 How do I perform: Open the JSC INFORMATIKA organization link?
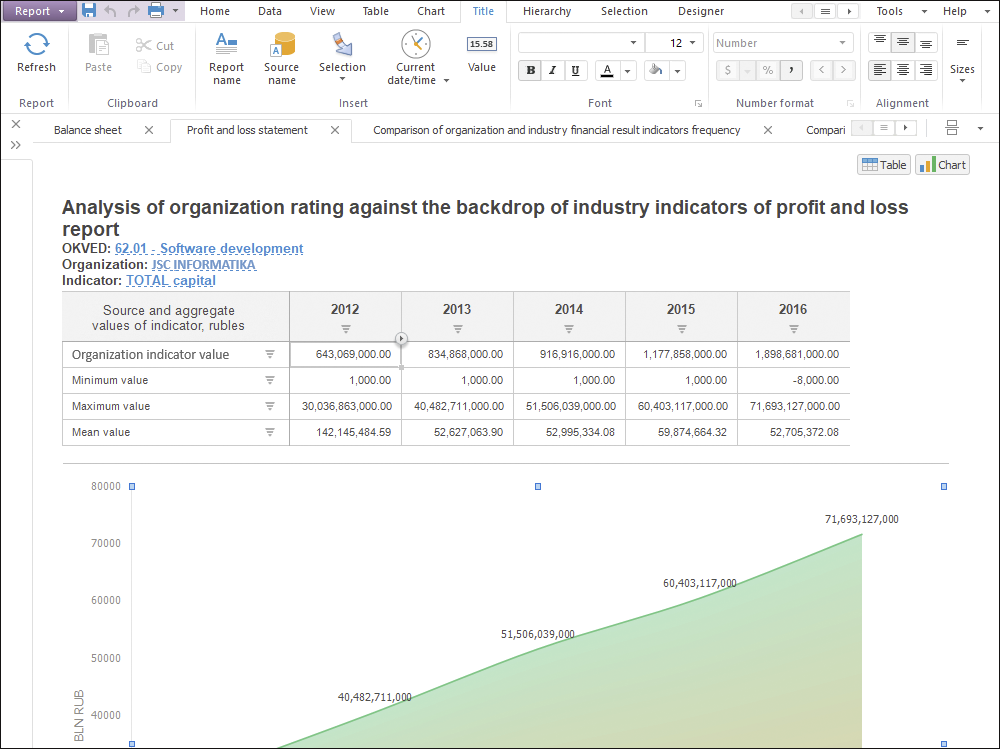204,265
